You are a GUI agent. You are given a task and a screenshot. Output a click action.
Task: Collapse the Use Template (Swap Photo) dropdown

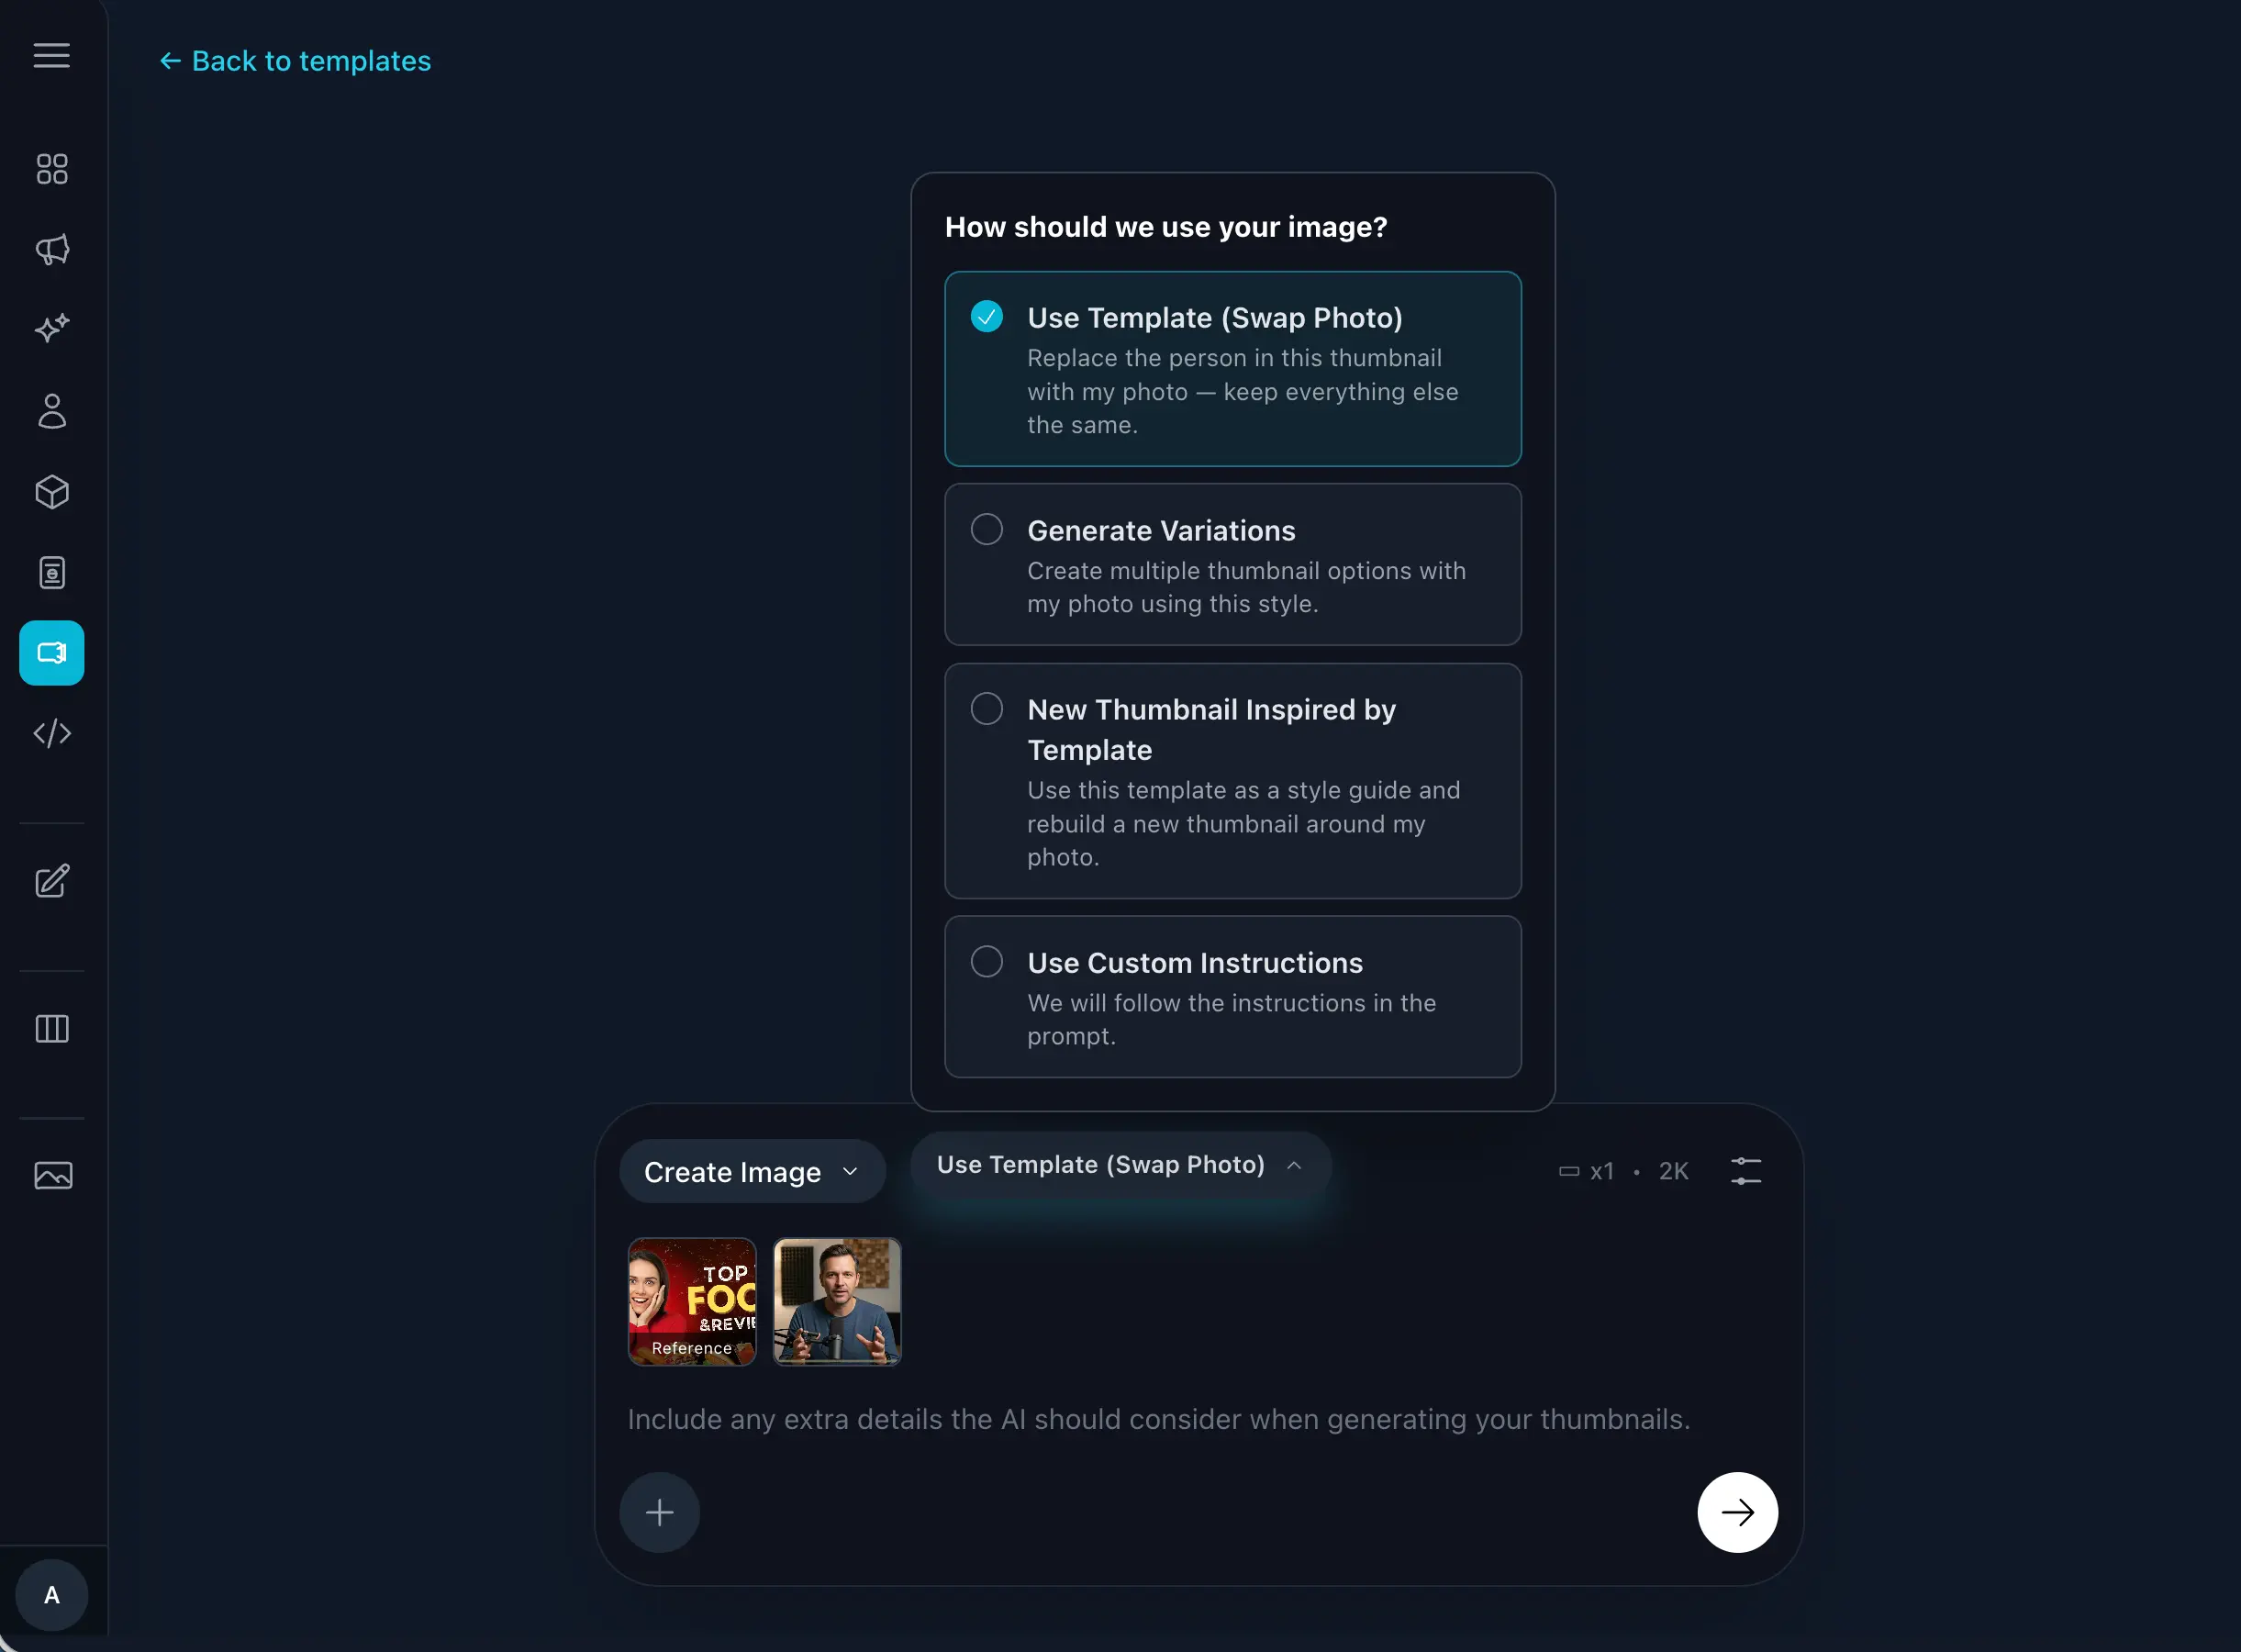[x=1120, y=1165]
